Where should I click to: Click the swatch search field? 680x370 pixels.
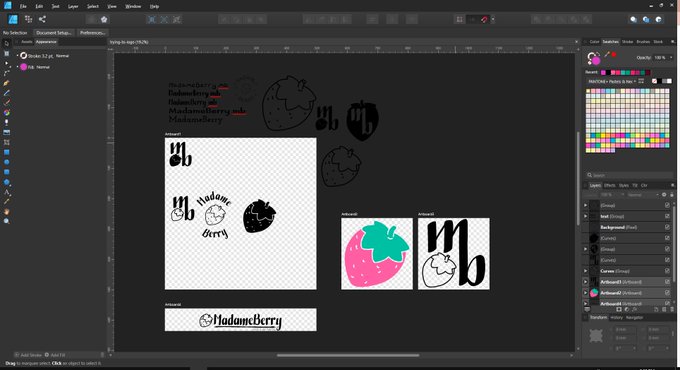click(629, 175)
